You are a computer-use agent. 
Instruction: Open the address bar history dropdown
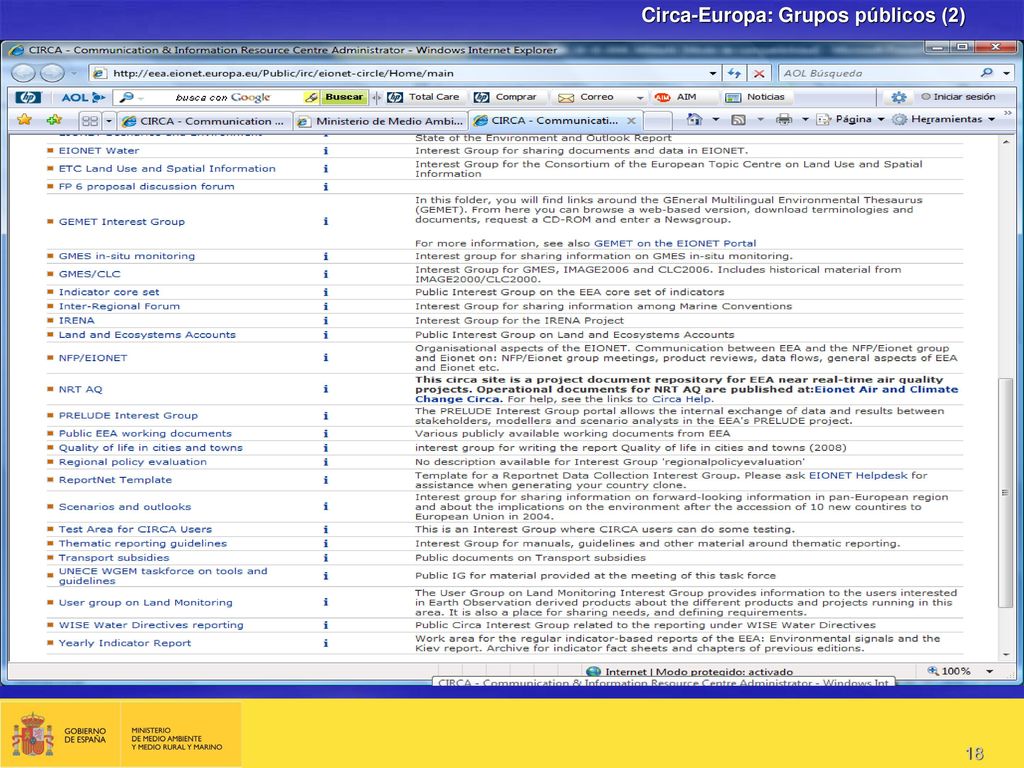click(712, 73)
